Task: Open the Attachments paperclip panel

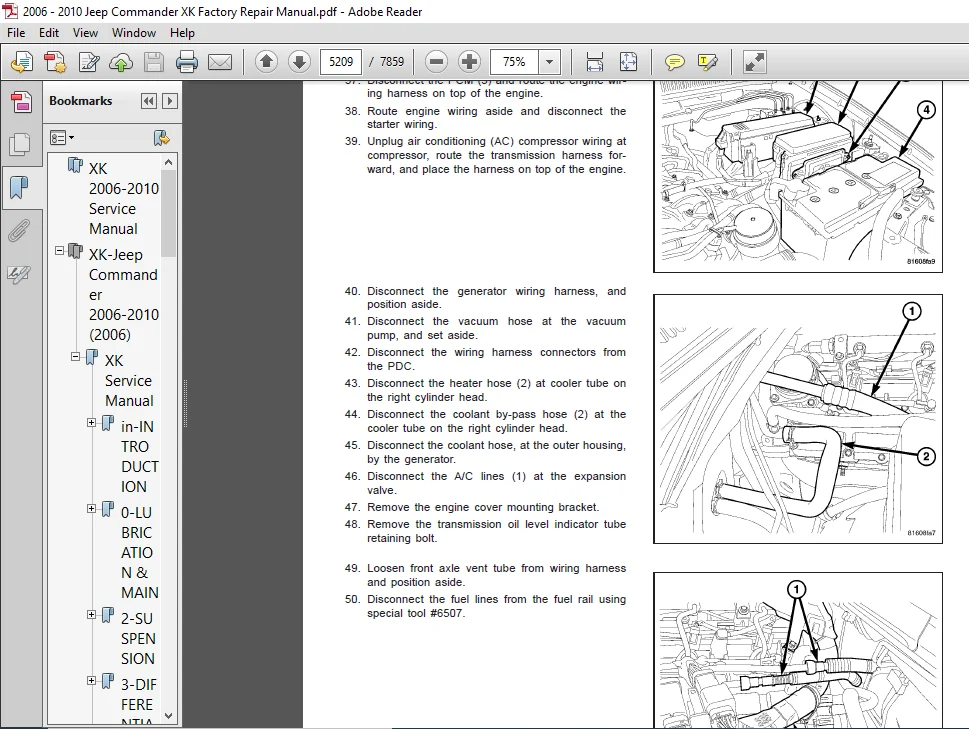Action: point(20,230)
